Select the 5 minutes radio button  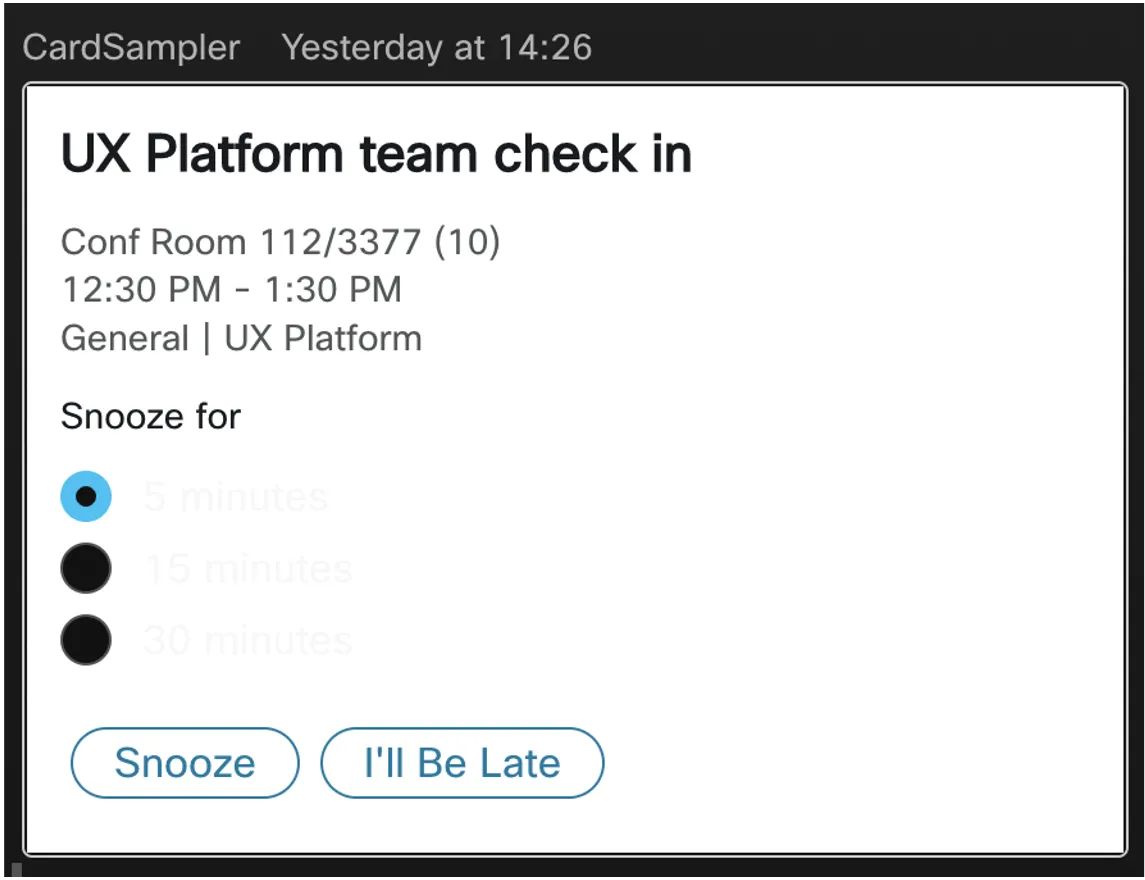pos(86,497)
